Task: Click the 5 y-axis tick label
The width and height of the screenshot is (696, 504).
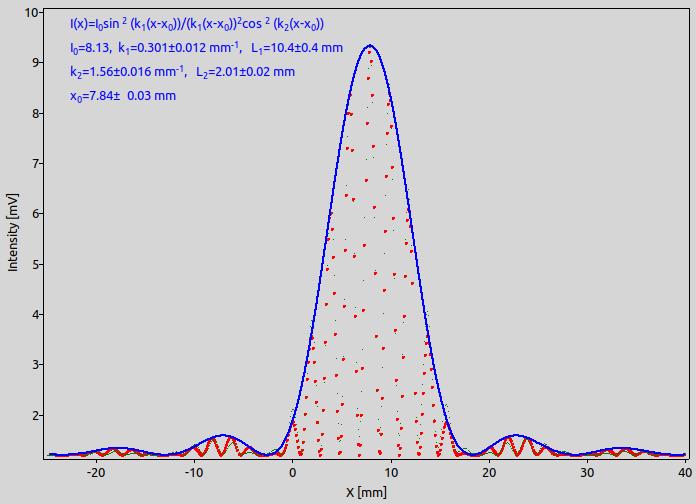Action: click(x=35, y=264)
